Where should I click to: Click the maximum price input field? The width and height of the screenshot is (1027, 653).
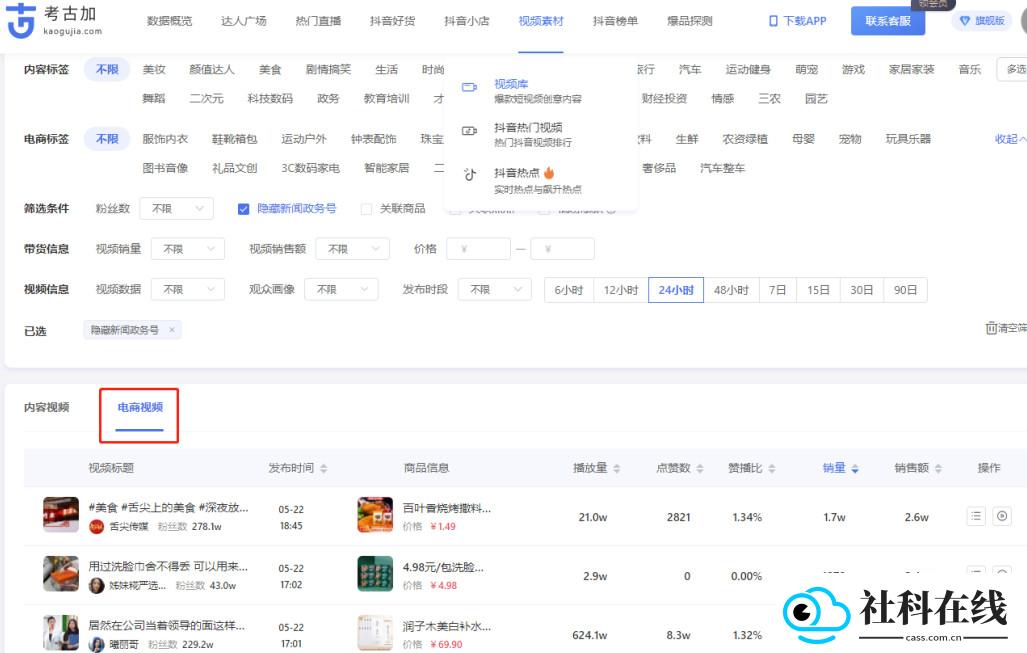[x=563, y=250]
